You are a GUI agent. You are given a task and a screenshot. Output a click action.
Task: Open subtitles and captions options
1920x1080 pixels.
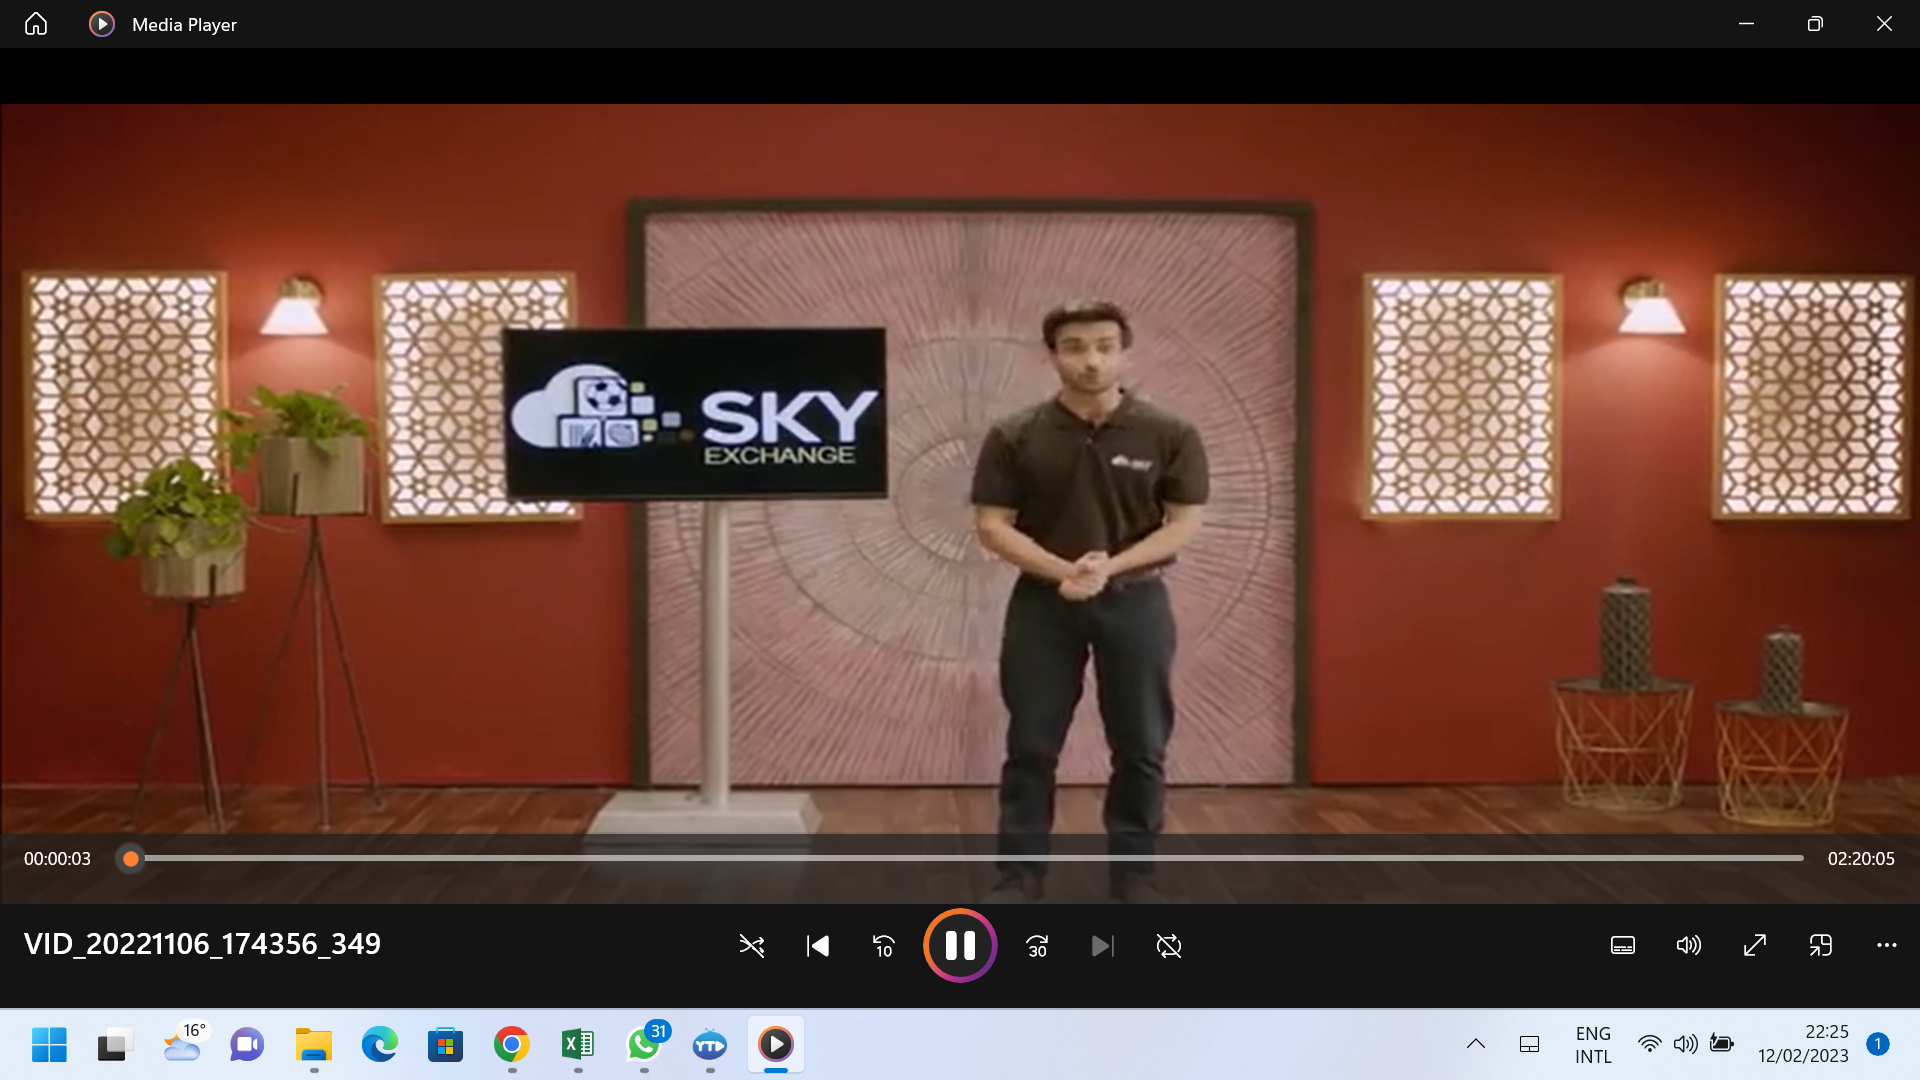click(1623, 946)
